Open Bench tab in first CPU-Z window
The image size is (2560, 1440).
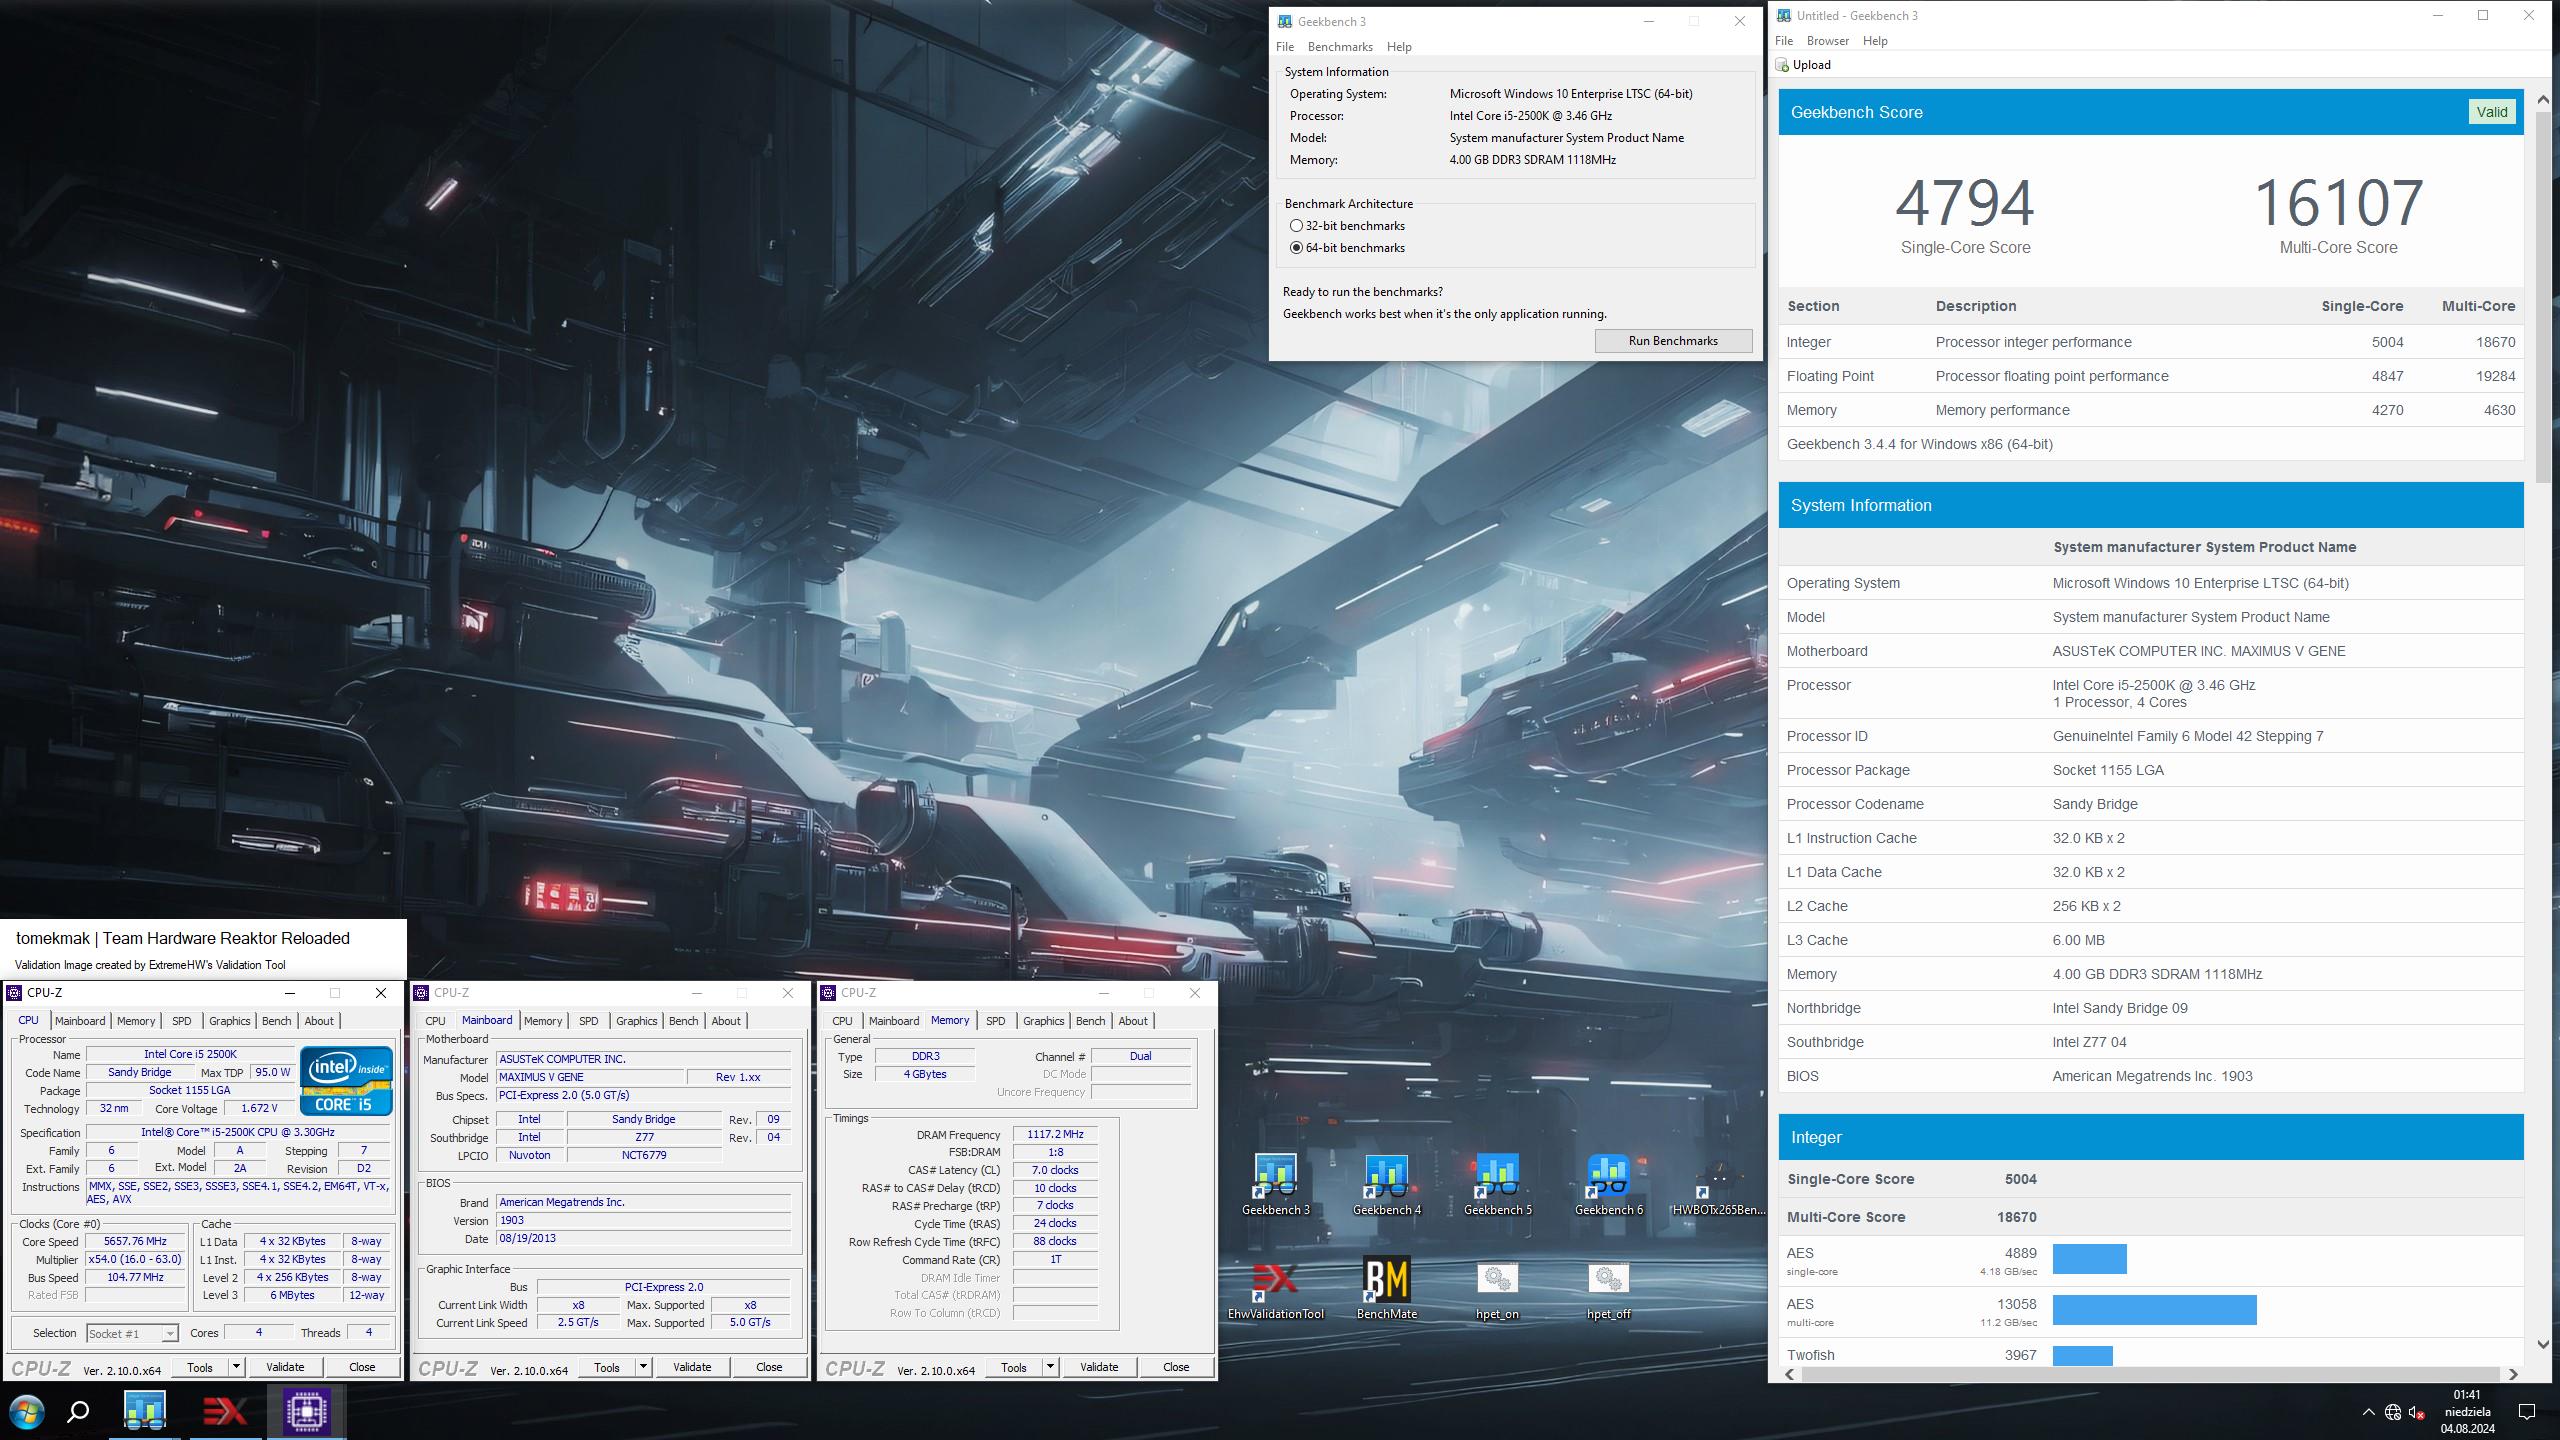[x=276, y=1021]
